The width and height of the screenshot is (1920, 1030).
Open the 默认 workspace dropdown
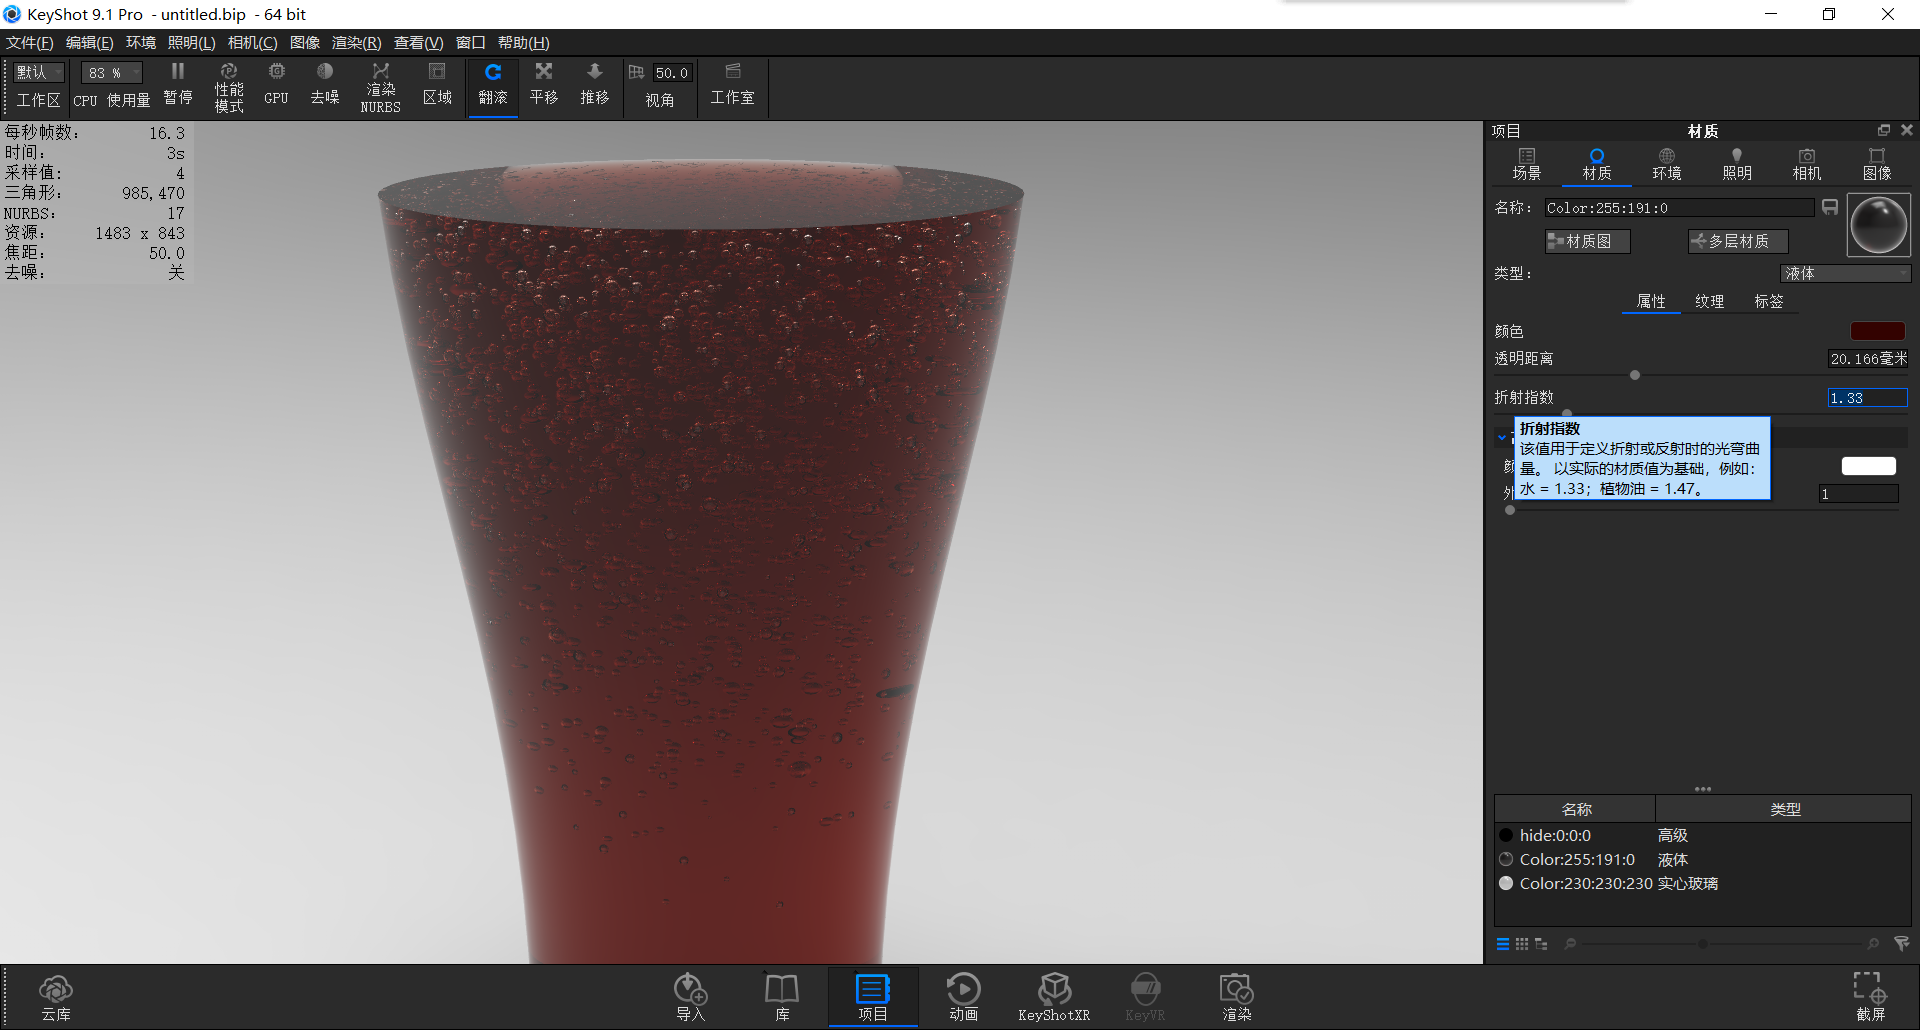pos(37,72)
